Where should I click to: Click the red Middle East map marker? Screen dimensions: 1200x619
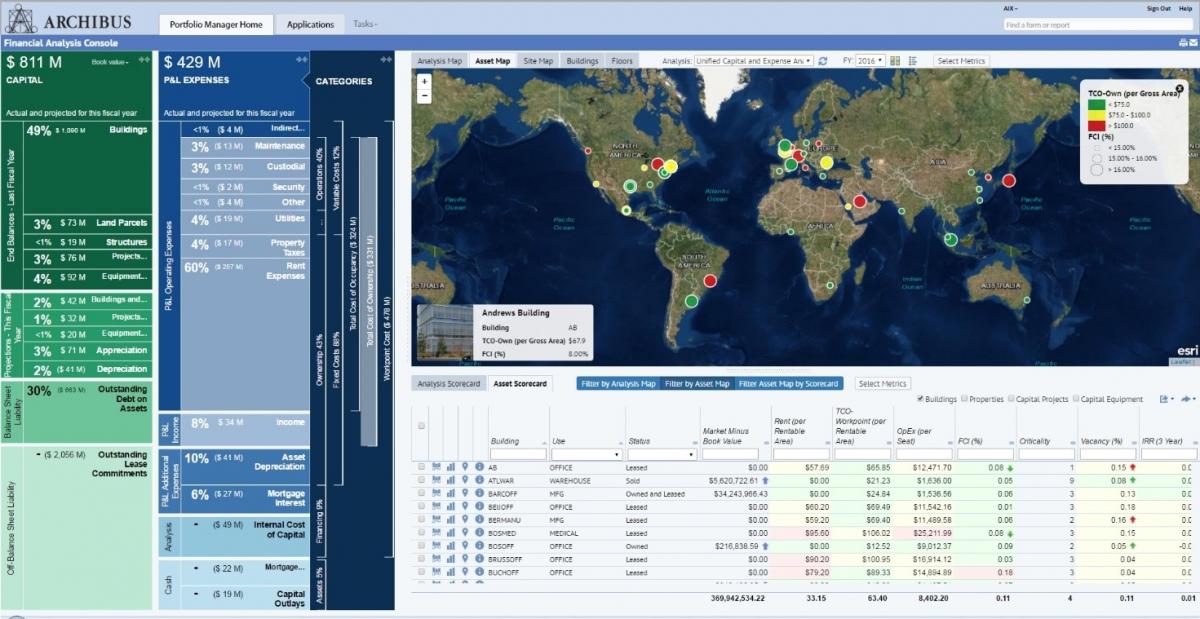(x=859, y=203)
